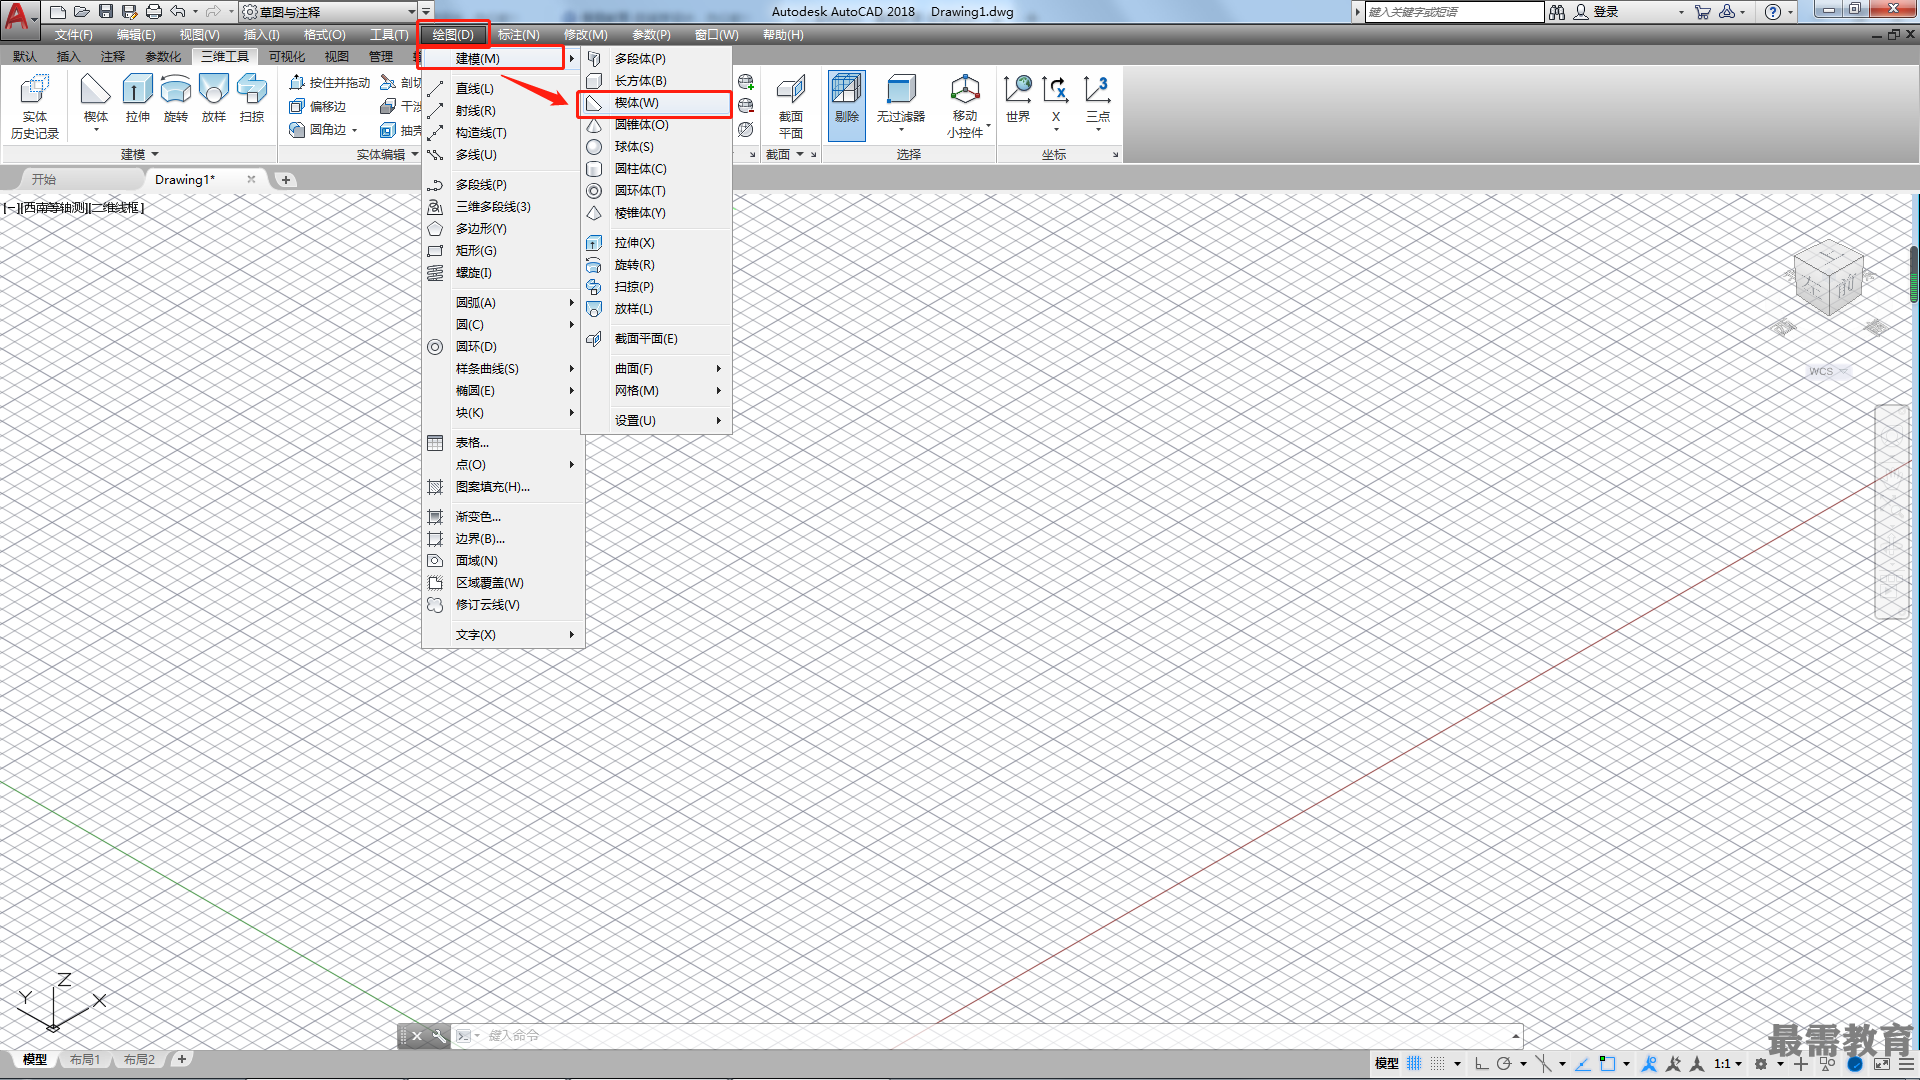This screenshot has width=1920, height=1080.
Task: Open the workspace dropdown 草图与注释
Action: pyautogui.click(x=330, y=12)
